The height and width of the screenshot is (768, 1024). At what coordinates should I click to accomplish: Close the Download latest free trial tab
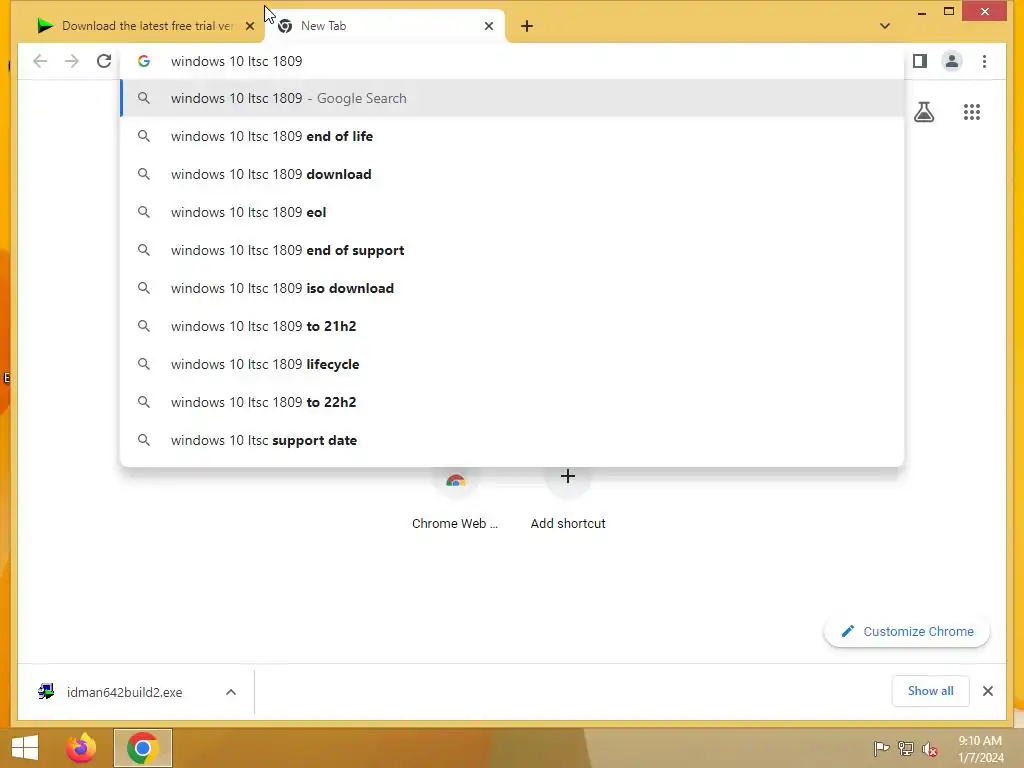click(249, 26)
